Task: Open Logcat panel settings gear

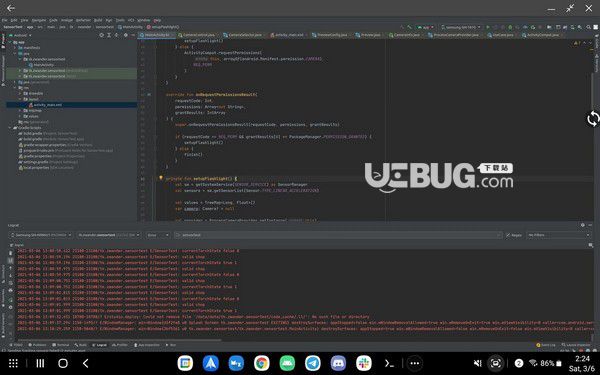Action: click(x=582, y=225)
